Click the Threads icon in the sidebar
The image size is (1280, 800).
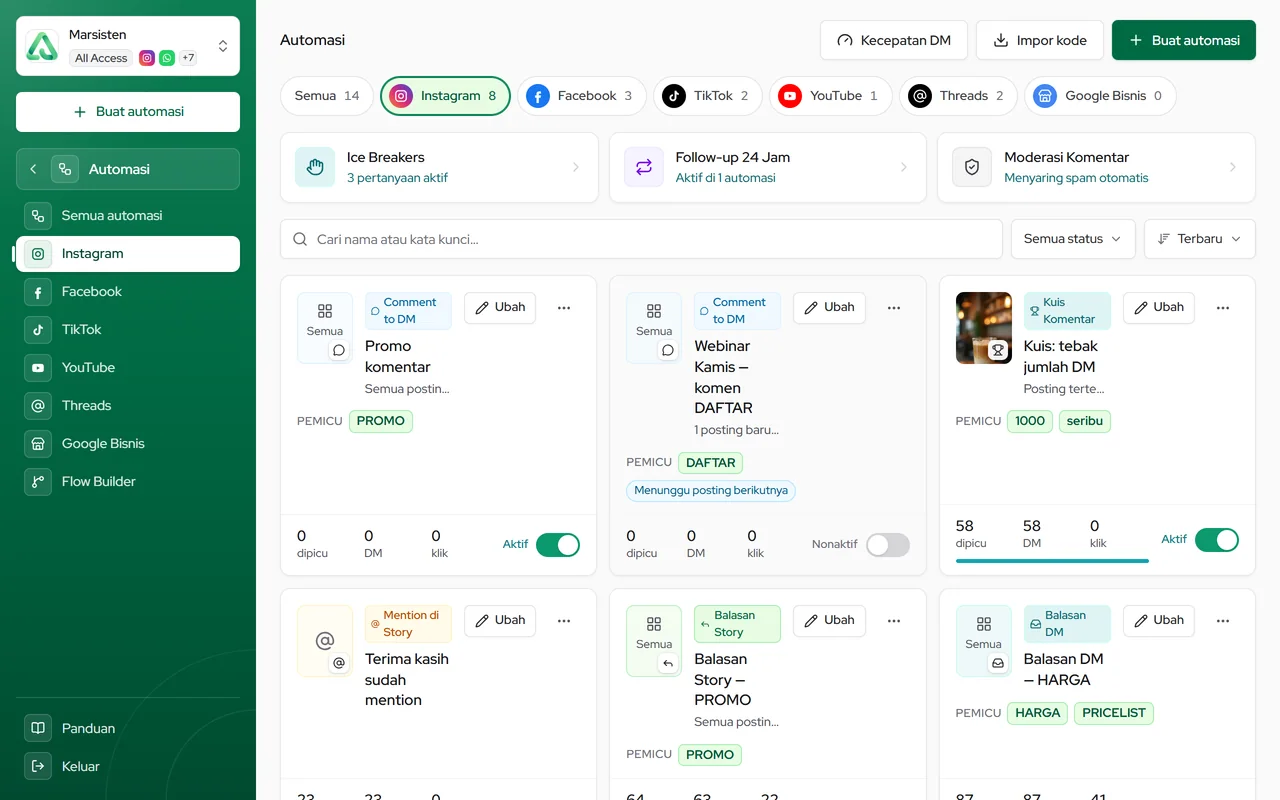tap(38, 406)
